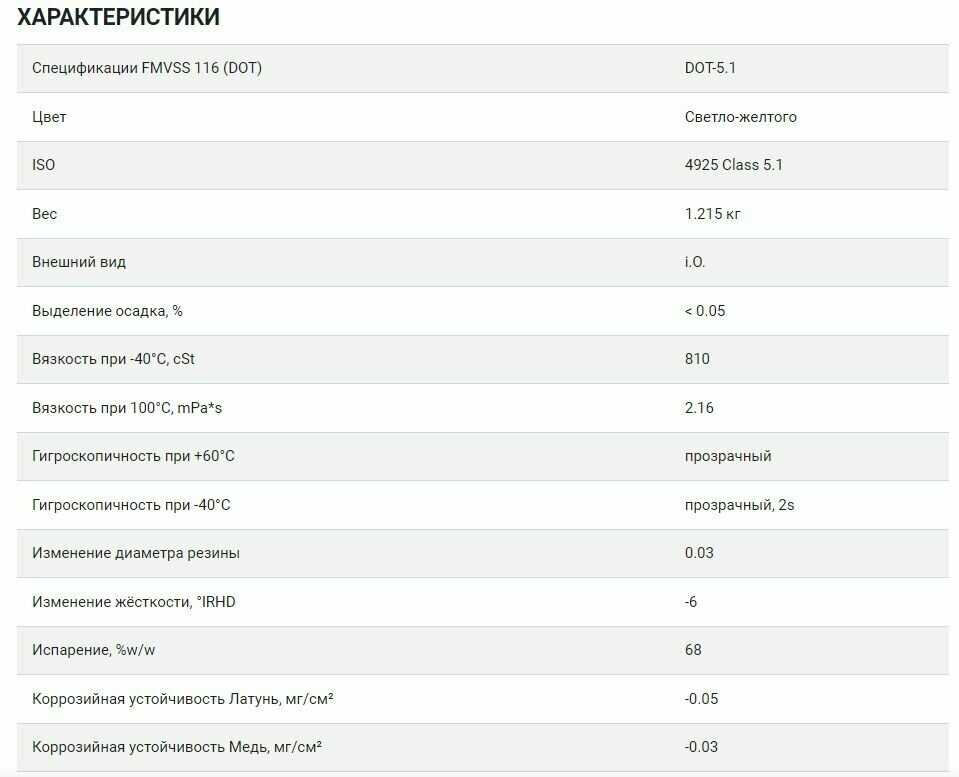Click the Светло-желтого color value
Screen dimensions: 959x777
pos(740,117)
